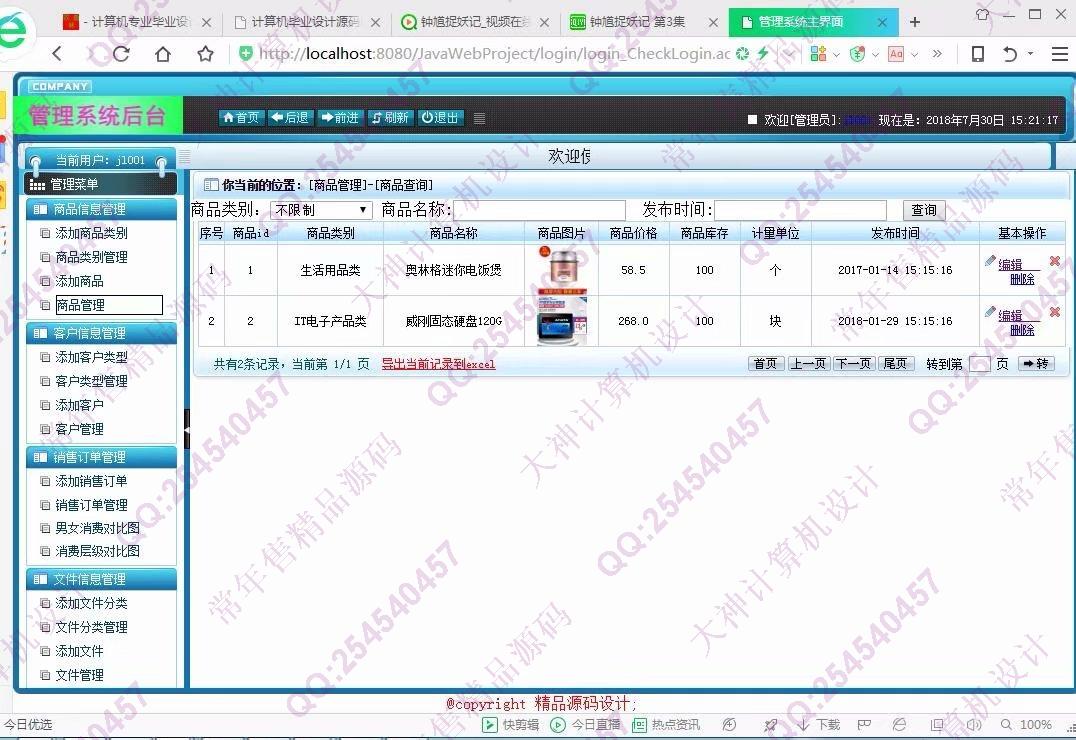Screen dimensions: 1076x740
Task: Click sidebar collapse handle arrow
Action: point(187,428)
